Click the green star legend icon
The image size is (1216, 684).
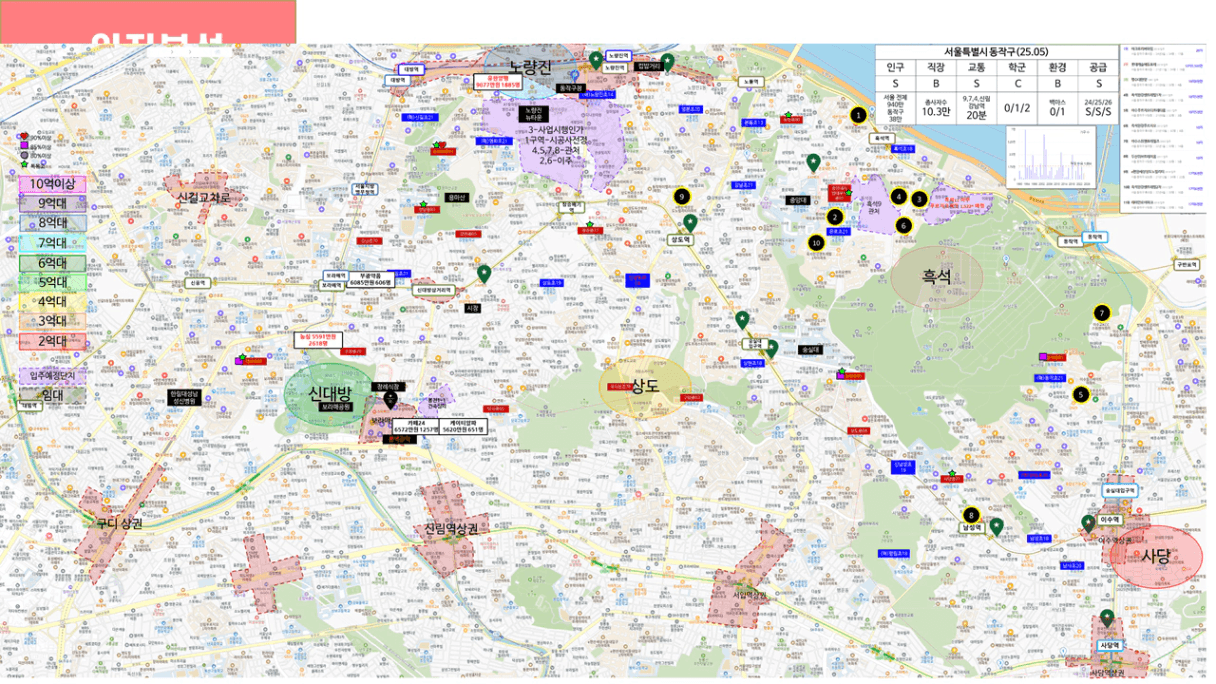click(x=24, y=166)
